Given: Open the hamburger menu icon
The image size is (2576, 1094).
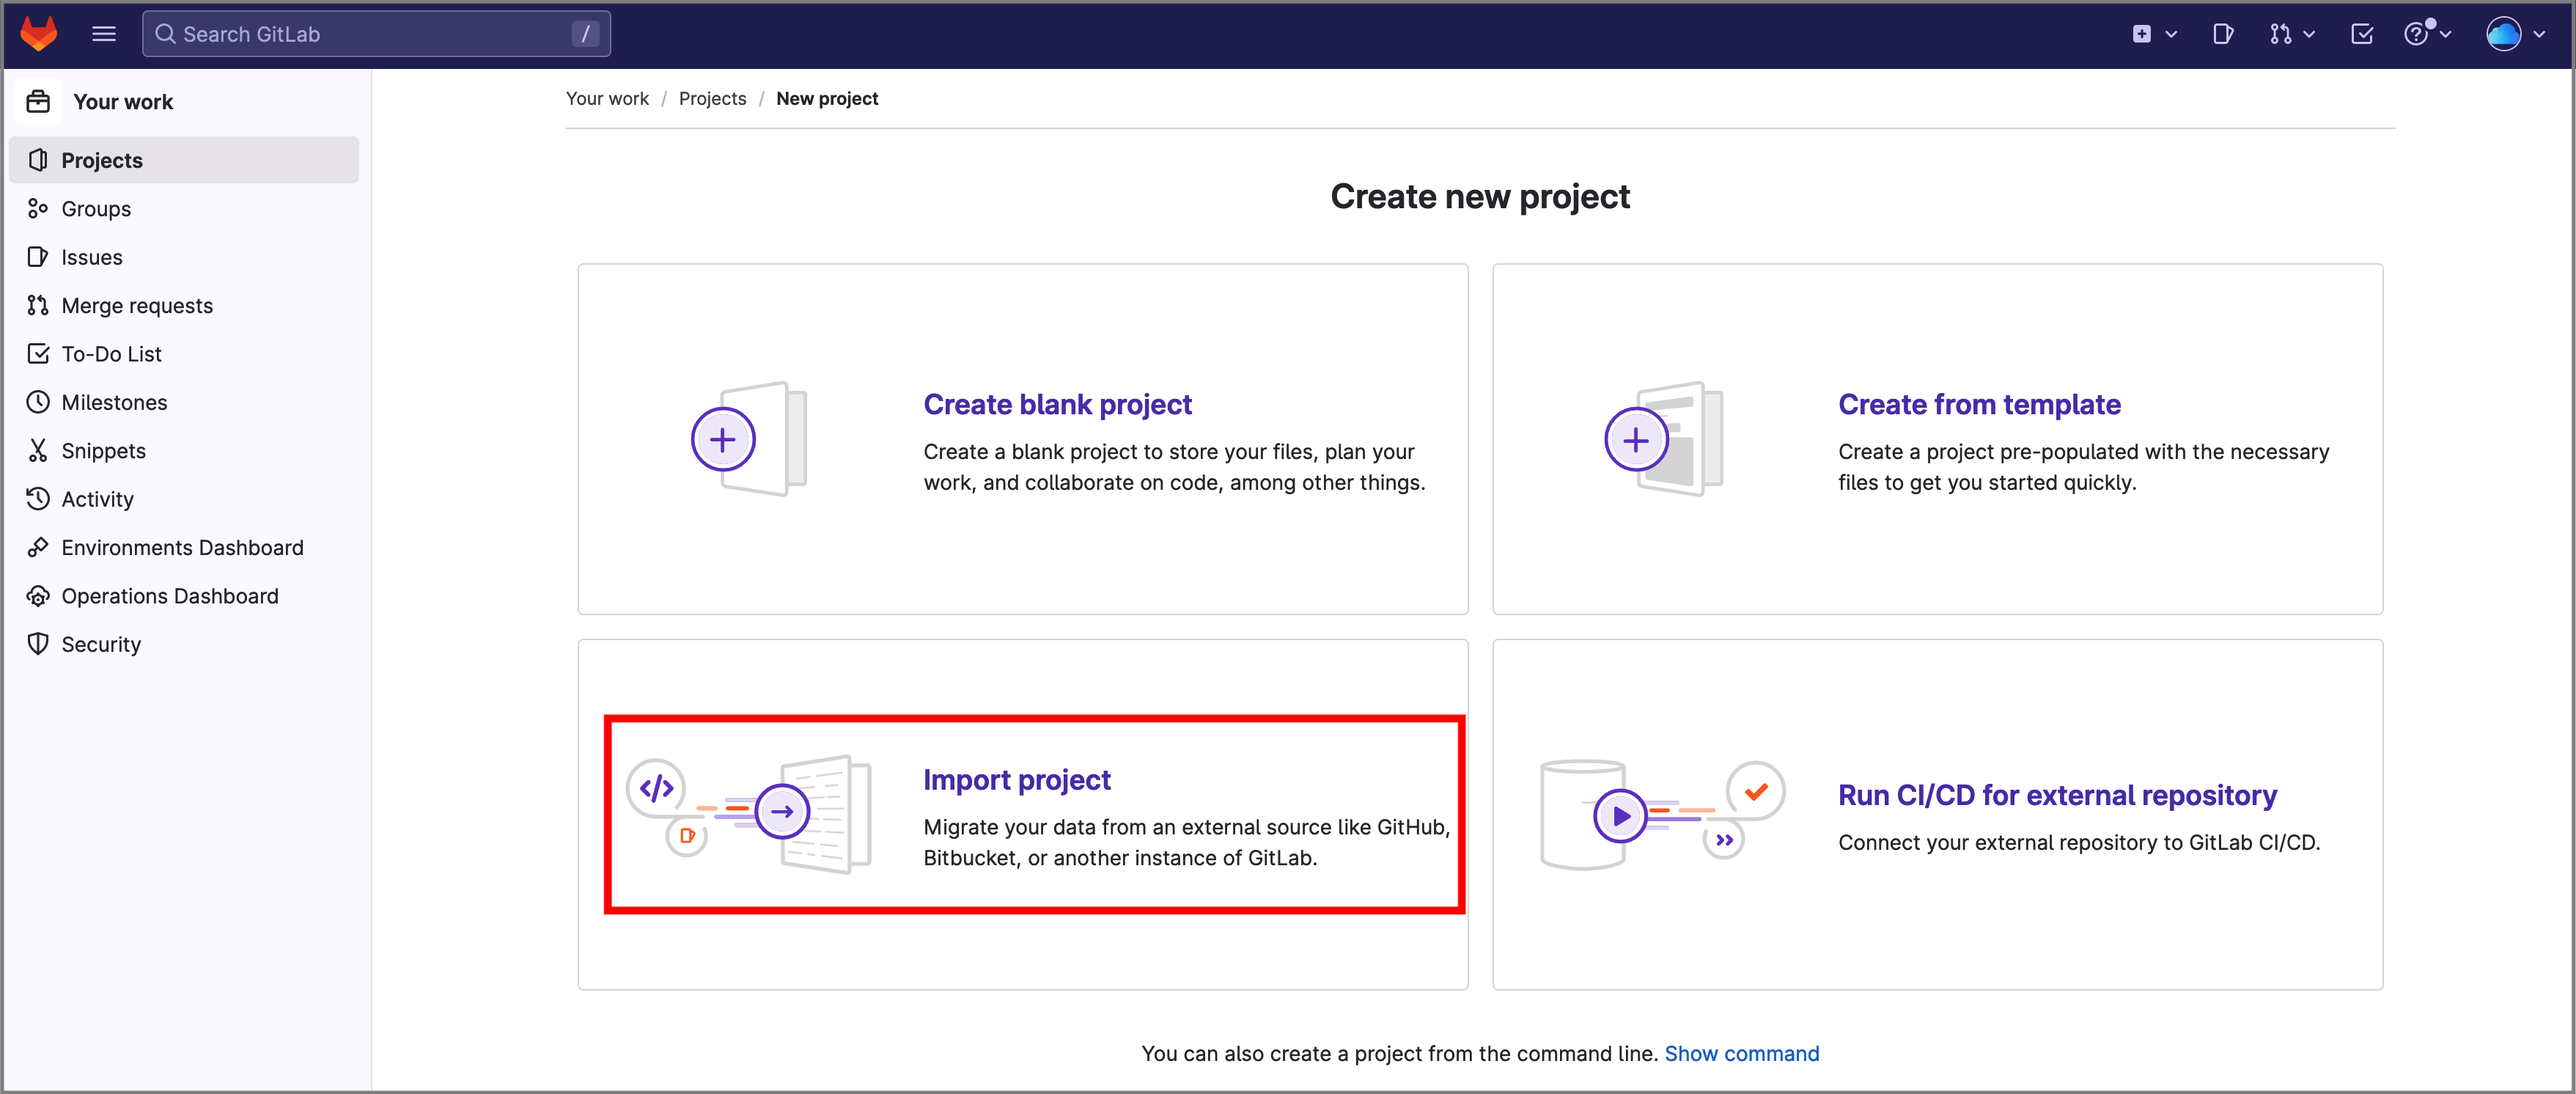Looking at the screenshot, I should click(x=105, y=33).
